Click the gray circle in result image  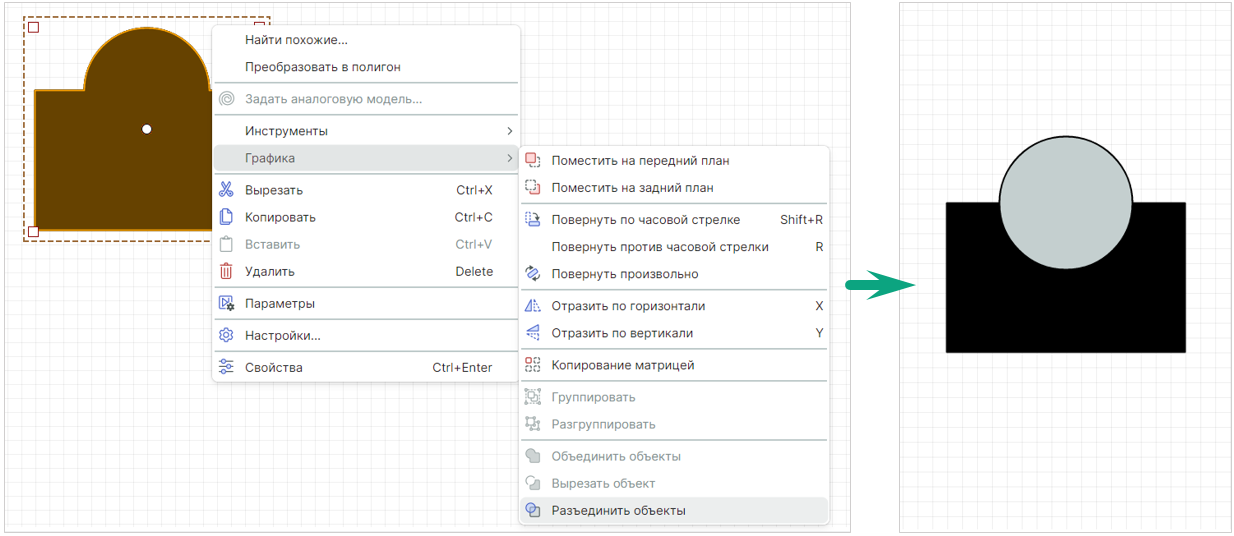[1065, 203]
